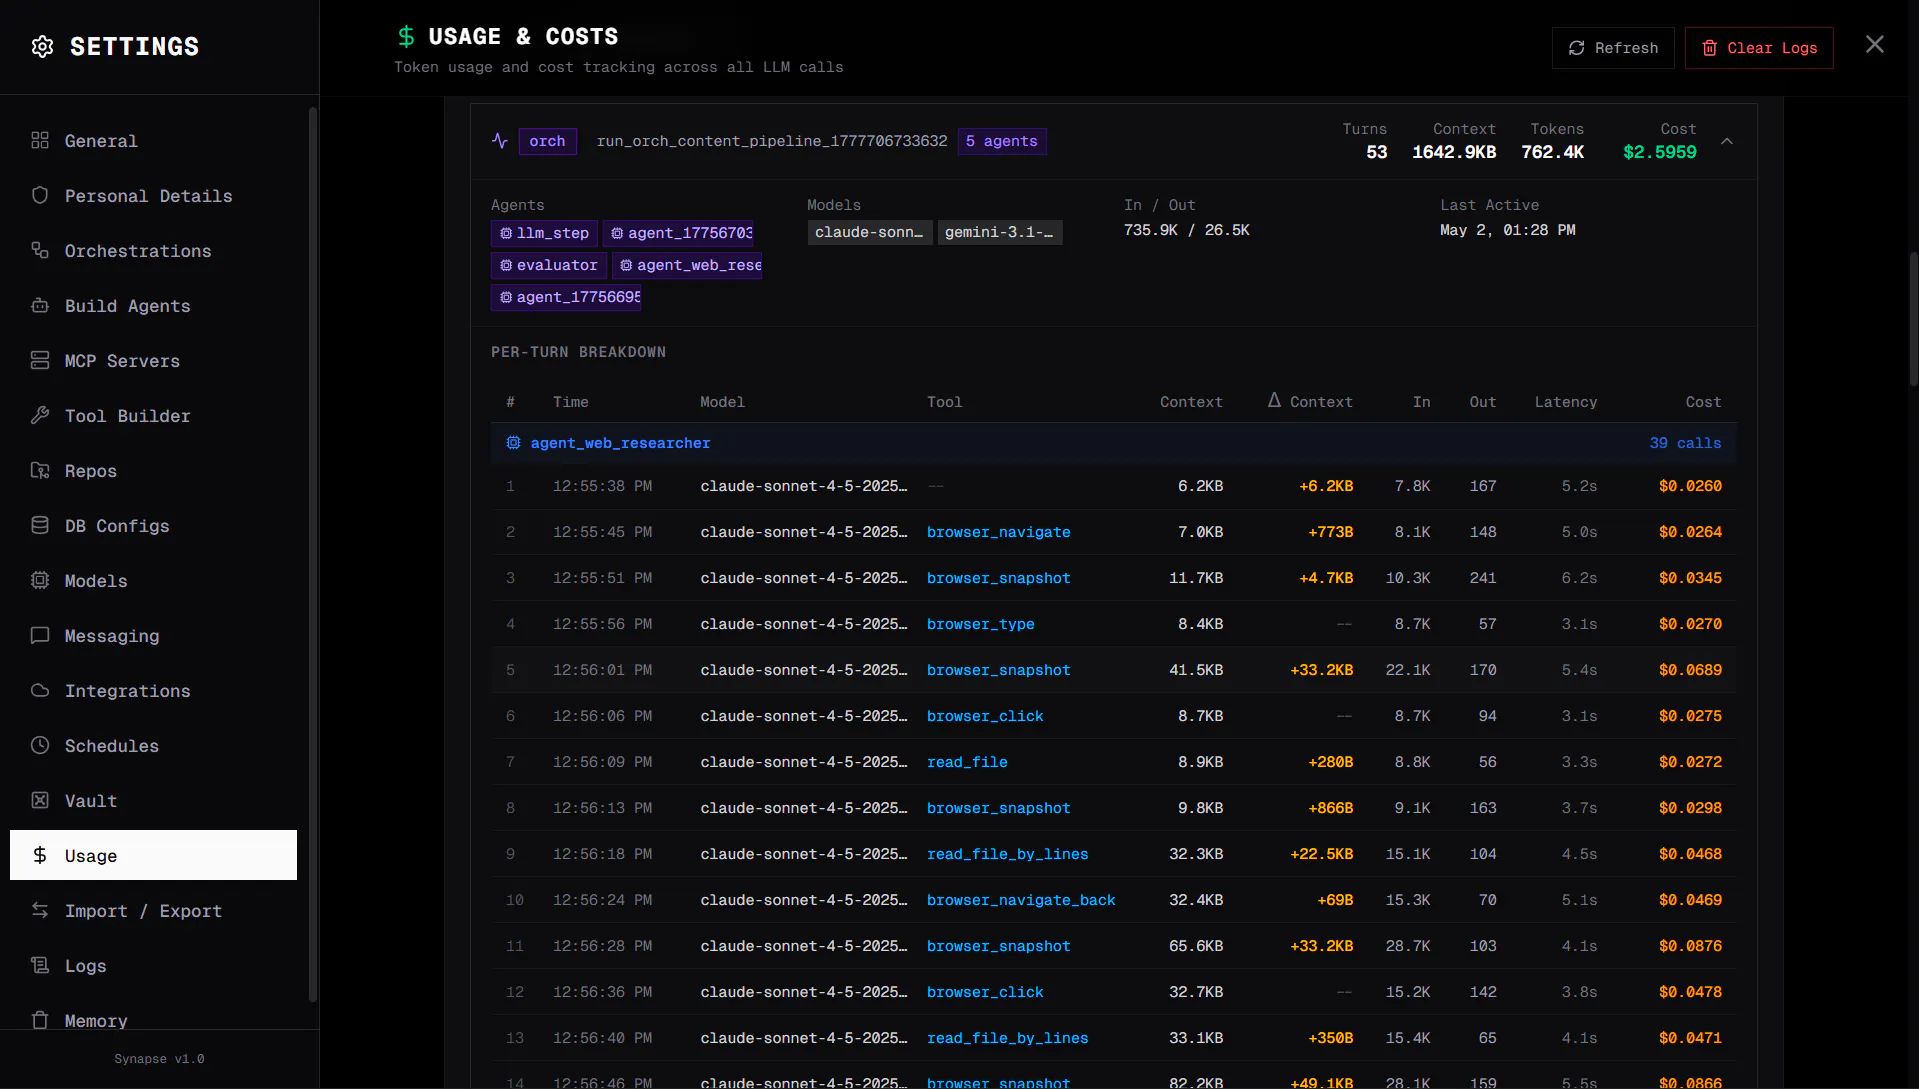Click the Tool Builder wrench icon
The width and height of the screenshot is (1919, 1089).
point(40,415)
